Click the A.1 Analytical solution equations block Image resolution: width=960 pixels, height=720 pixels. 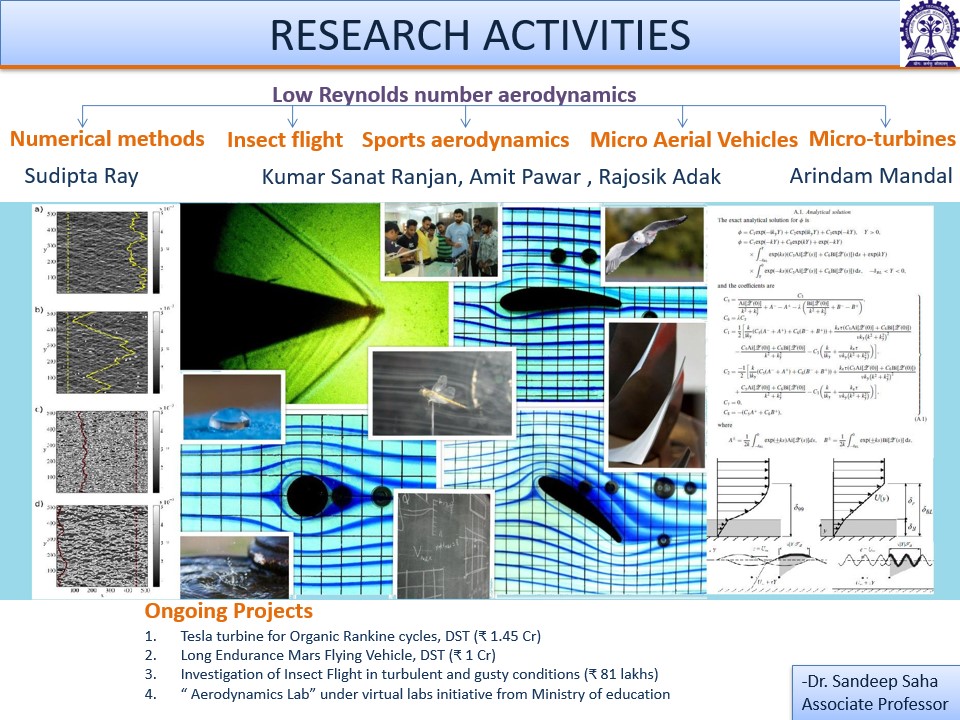[x=820, y=328]
